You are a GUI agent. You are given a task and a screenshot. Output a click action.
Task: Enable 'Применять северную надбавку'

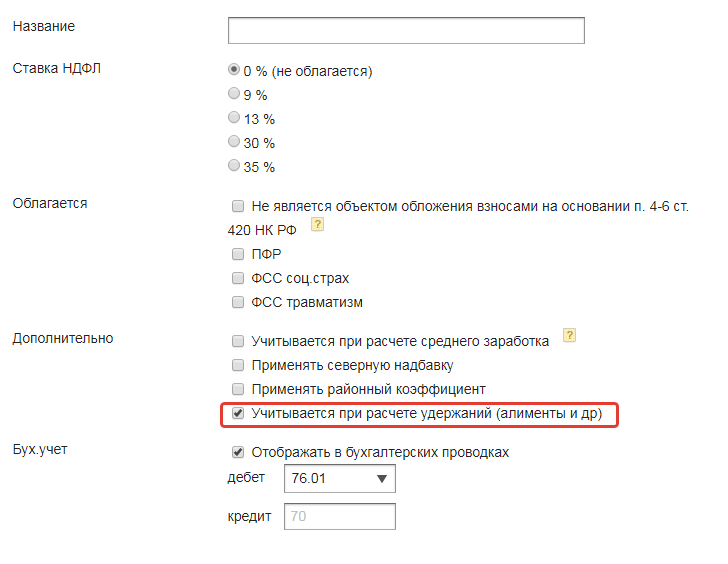click(x=238, y=365)
